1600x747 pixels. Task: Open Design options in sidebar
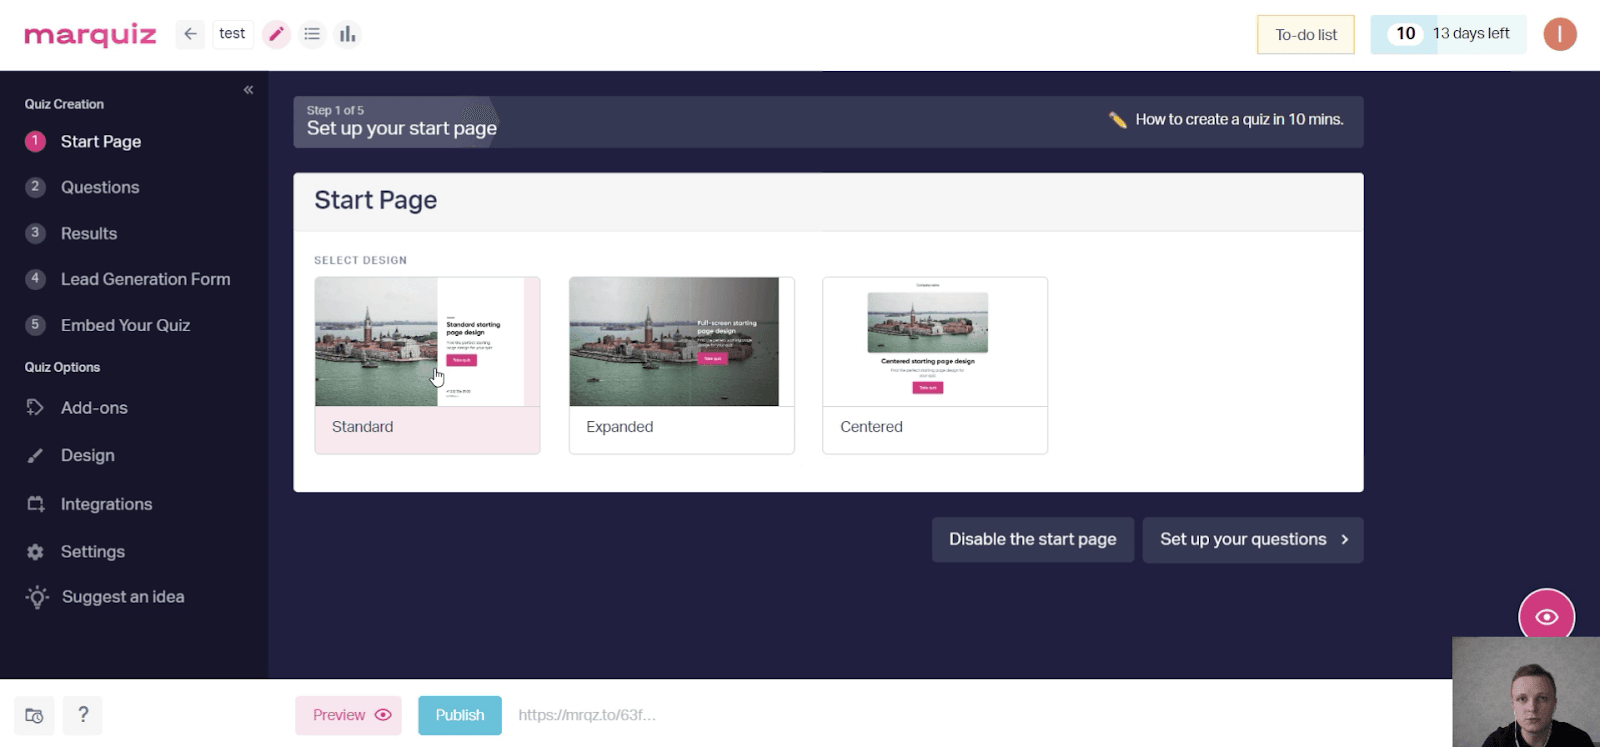point(88,456)
